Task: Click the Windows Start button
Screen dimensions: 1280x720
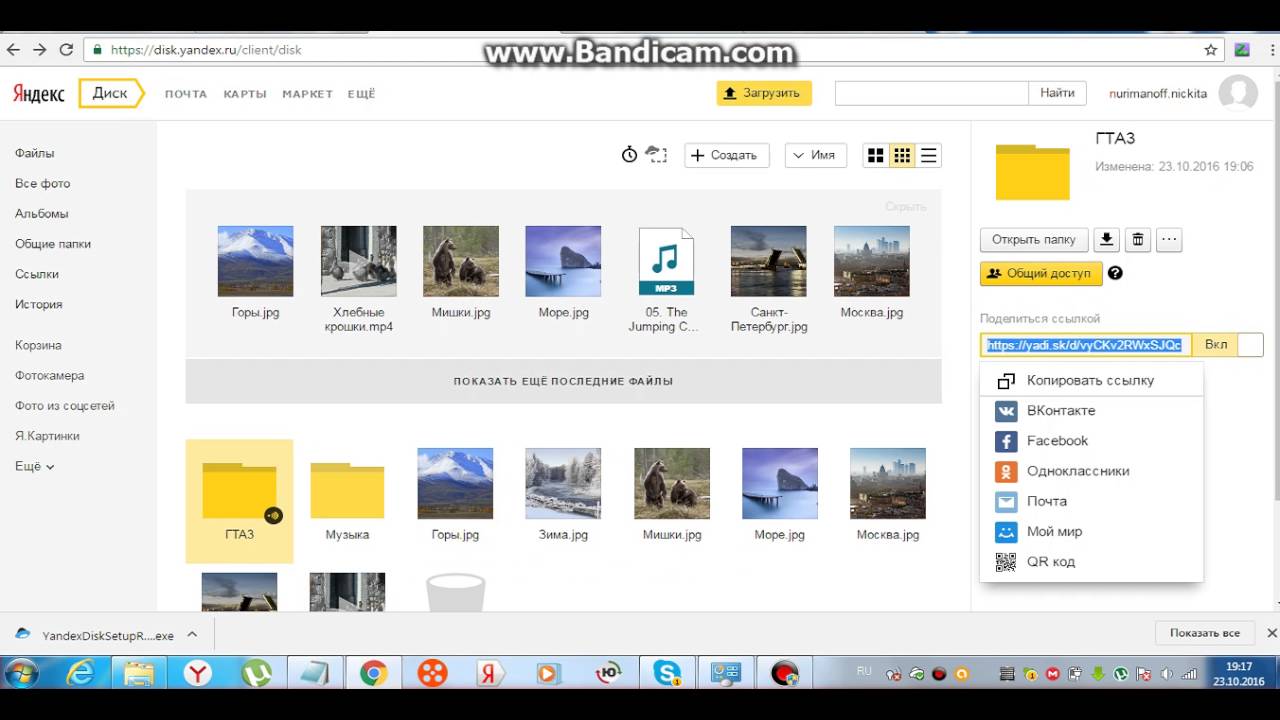Action: click(21, 673)
